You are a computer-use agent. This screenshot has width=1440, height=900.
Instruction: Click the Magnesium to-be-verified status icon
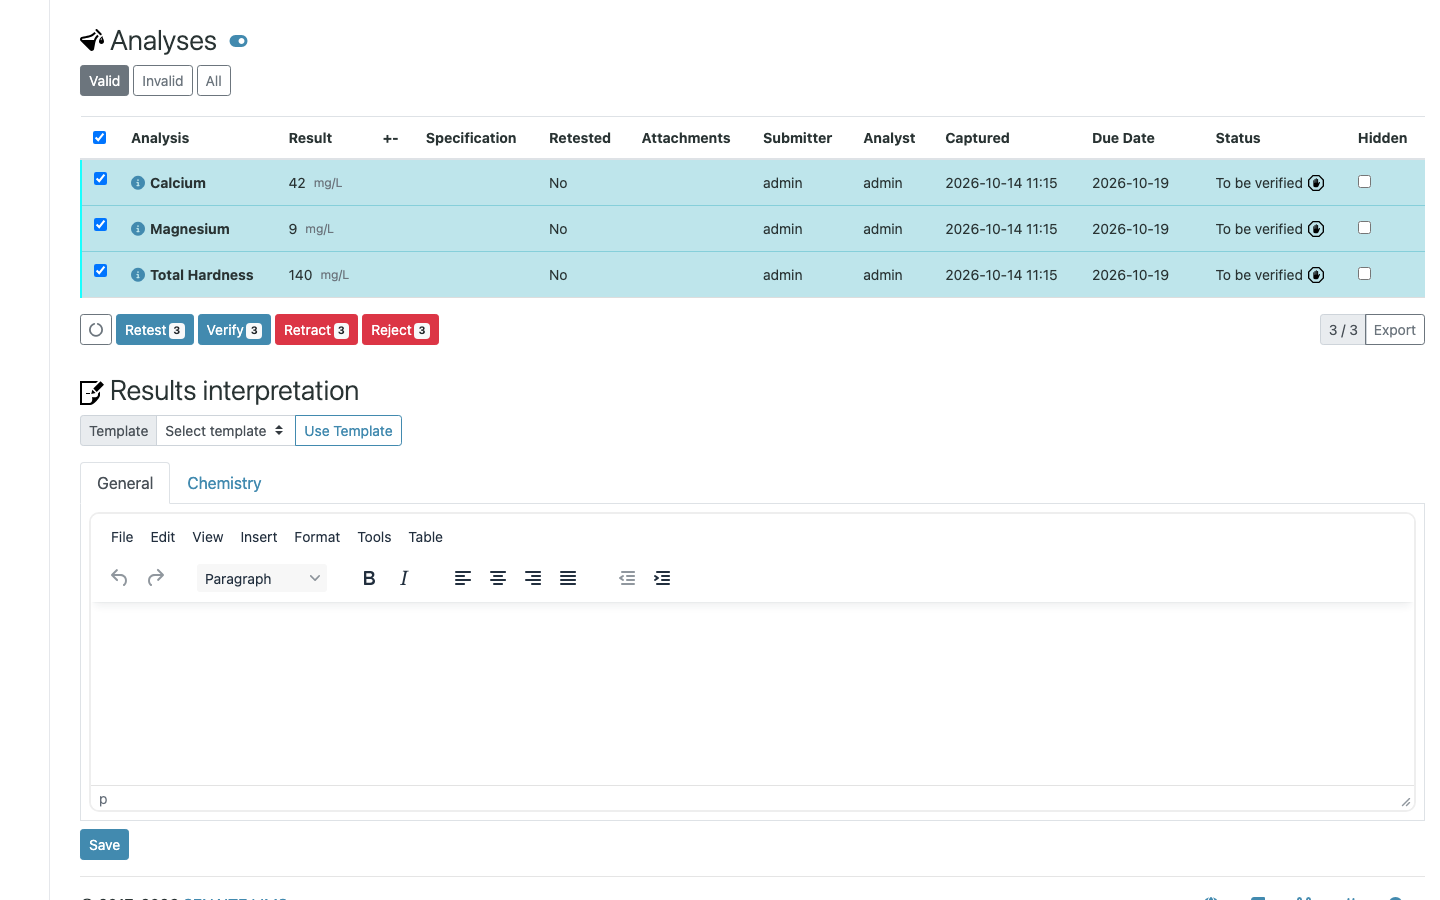pos(1316,229)
